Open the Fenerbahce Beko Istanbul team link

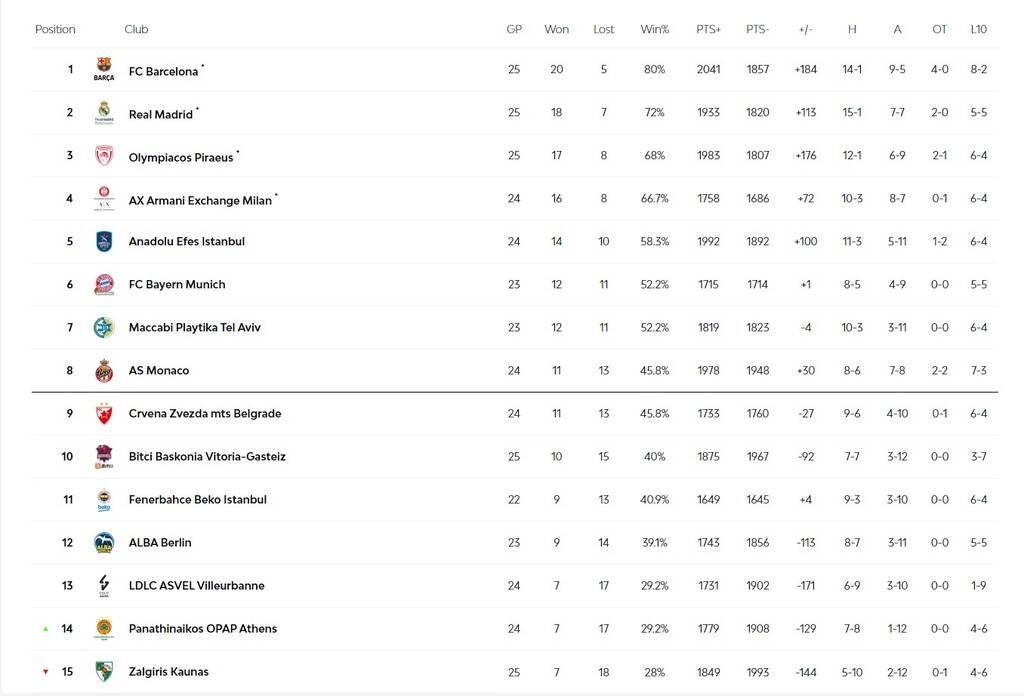pyautogui.click(x=197, y=499)
